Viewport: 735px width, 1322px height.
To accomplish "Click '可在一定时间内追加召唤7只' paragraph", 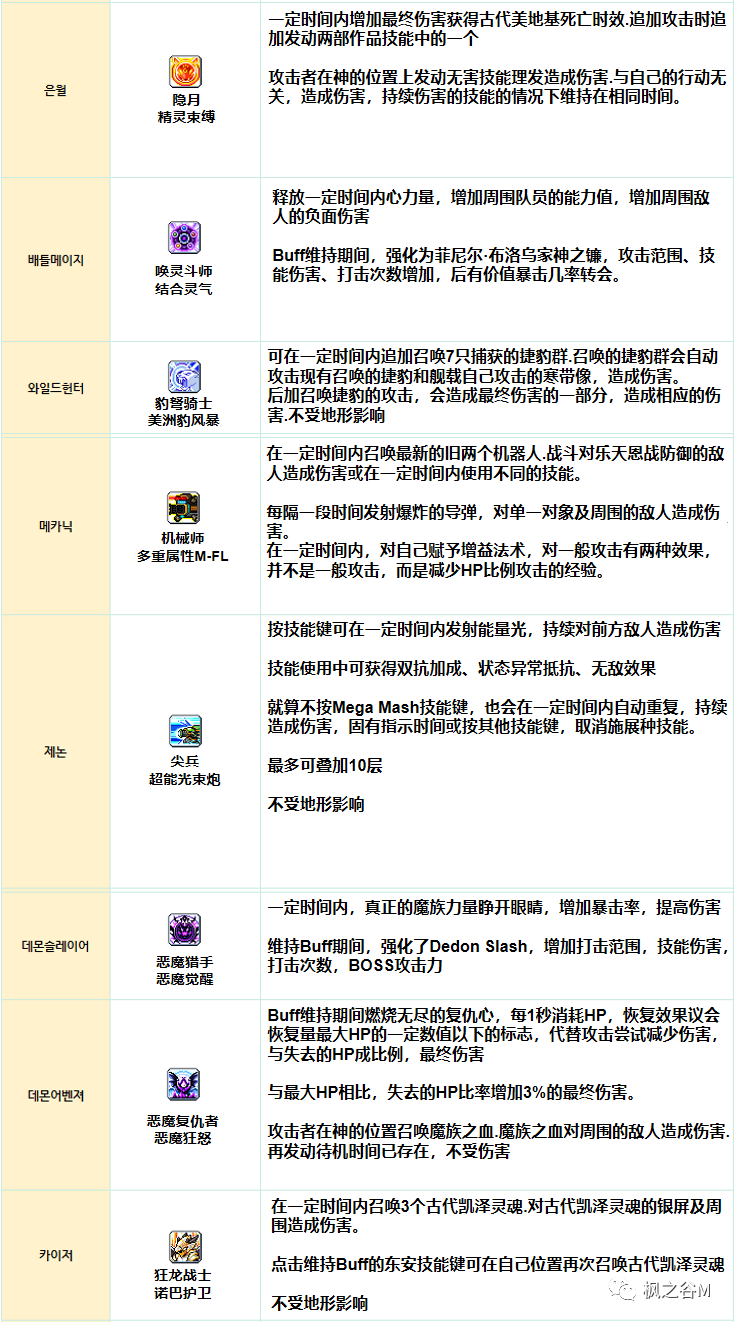I will (x=496, y=386).
